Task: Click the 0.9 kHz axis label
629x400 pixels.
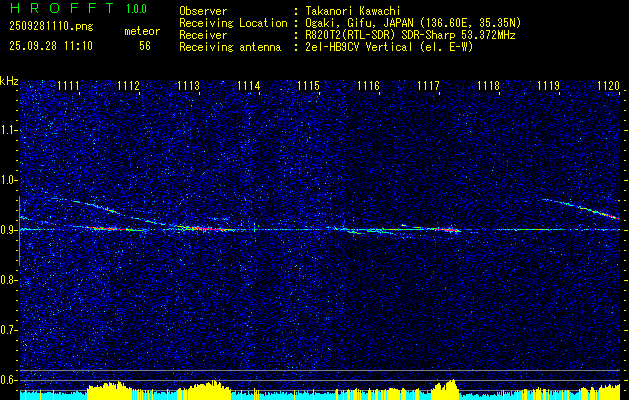Action: click(7, 230)
